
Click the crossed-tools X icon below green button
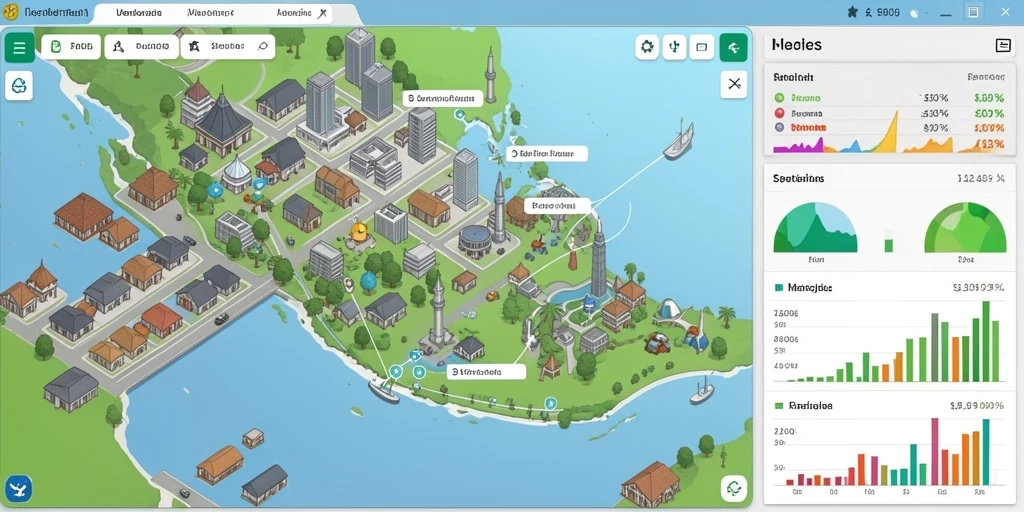pyautogui.click(x=734, y=84)
